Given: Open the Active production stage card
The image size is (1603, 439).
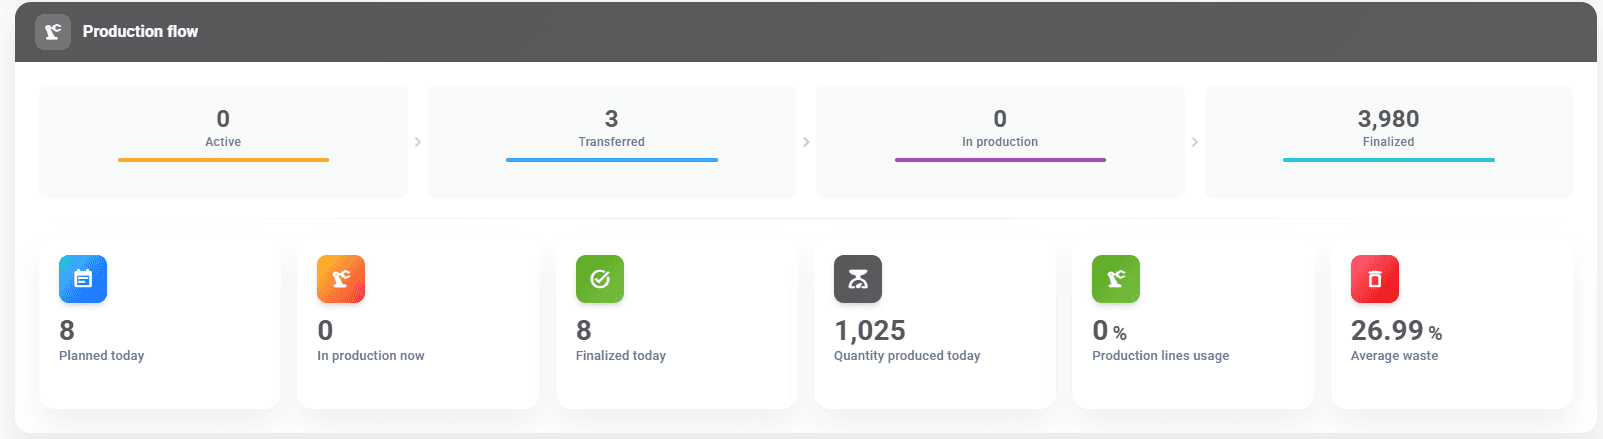Looking at the screenshot, I should pyautogui.click(x=223, y=142).
